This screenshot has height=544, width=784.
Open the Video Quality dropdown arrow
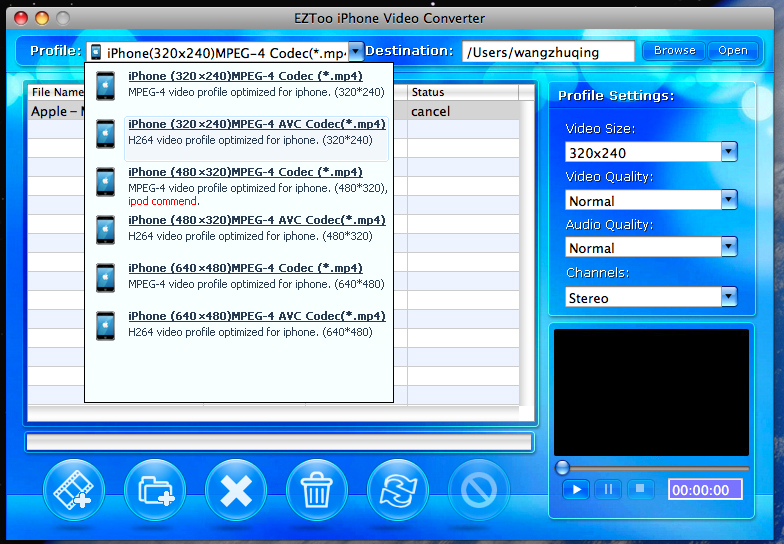point(729,200)
